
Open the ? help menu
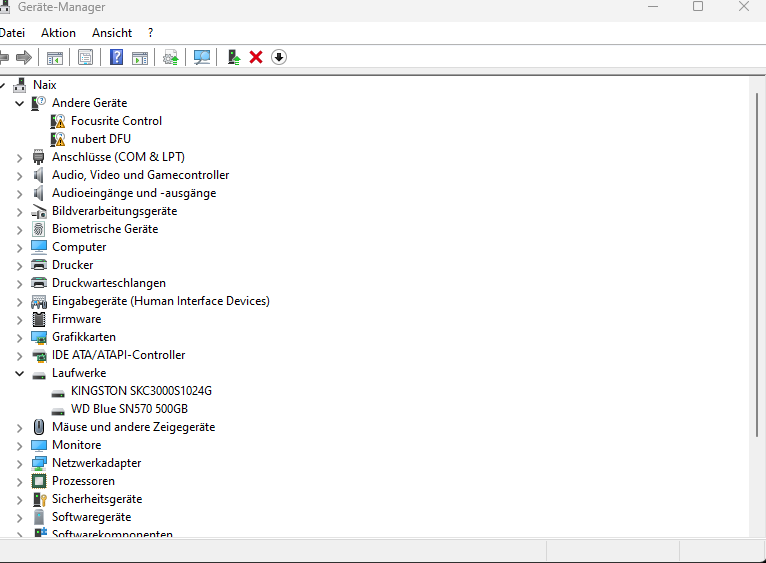click(x=150, y=33)
